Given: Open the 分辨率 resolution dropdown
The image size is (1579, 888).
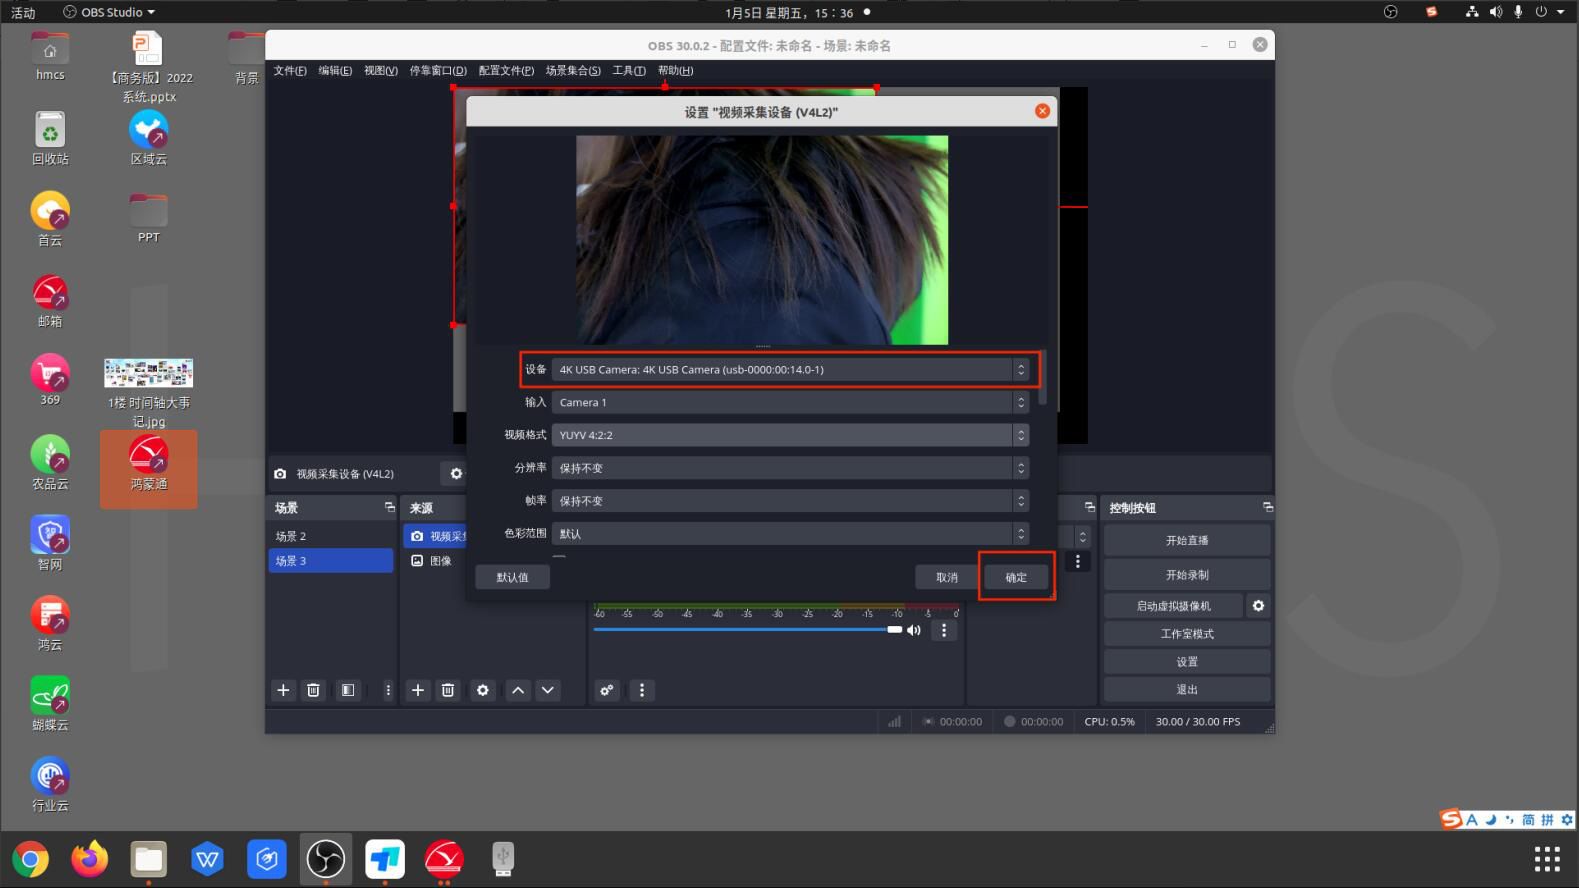Looking at the screenshot, I should click(789, 468).
